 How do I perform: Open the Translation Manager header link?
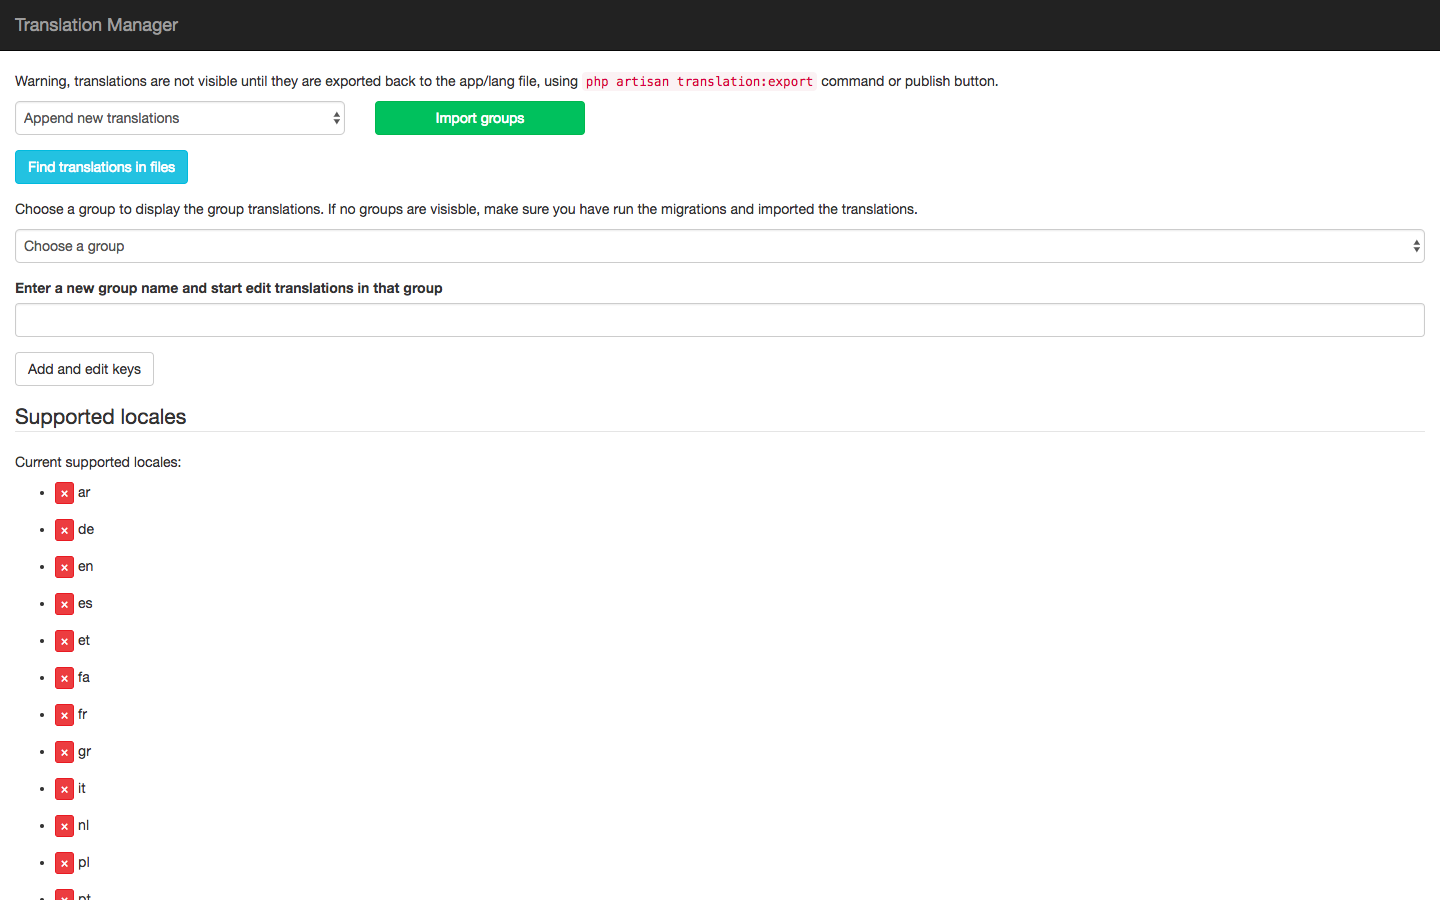pos(96,25)
